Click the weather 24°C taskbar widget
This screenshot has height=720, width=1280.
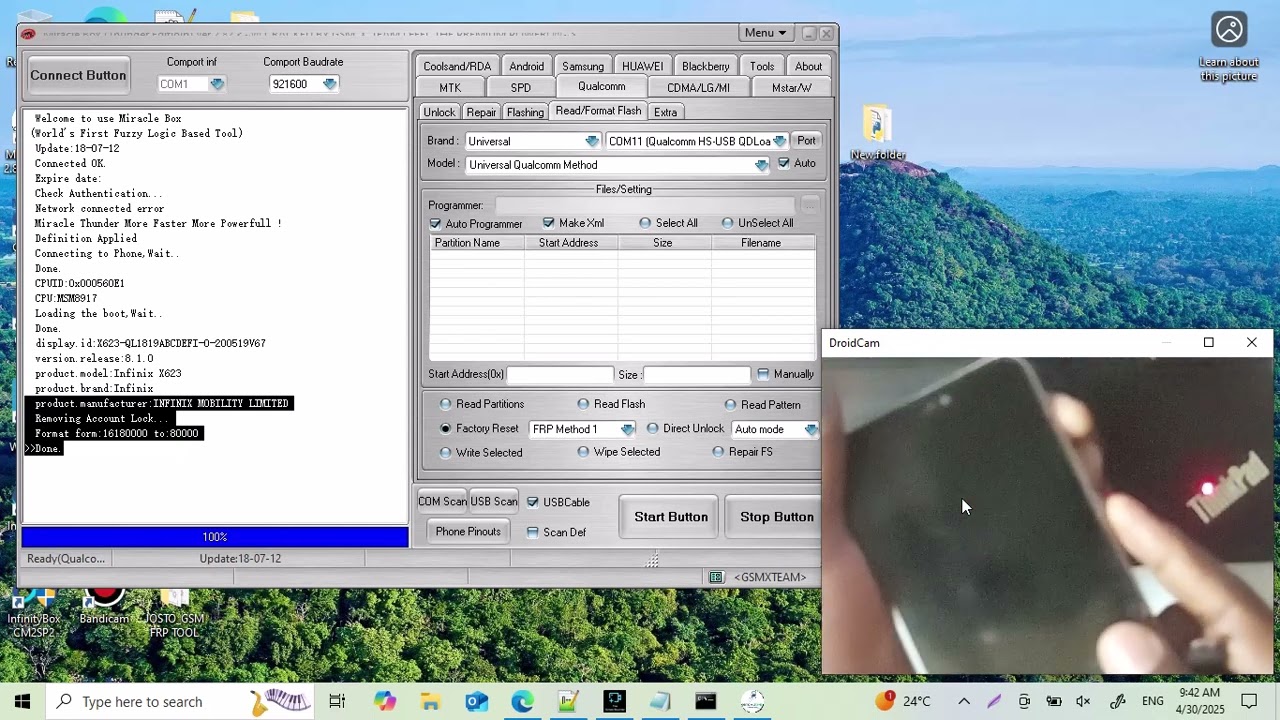pos(903,701)
